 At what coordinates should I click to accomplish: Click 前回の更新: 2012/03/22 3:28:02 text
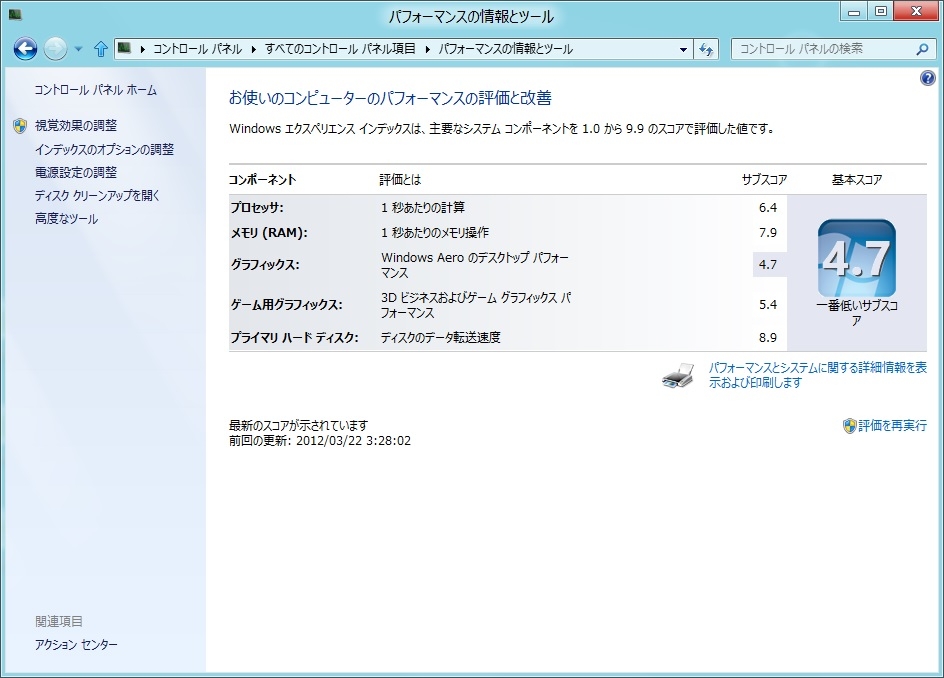(320, 441)
